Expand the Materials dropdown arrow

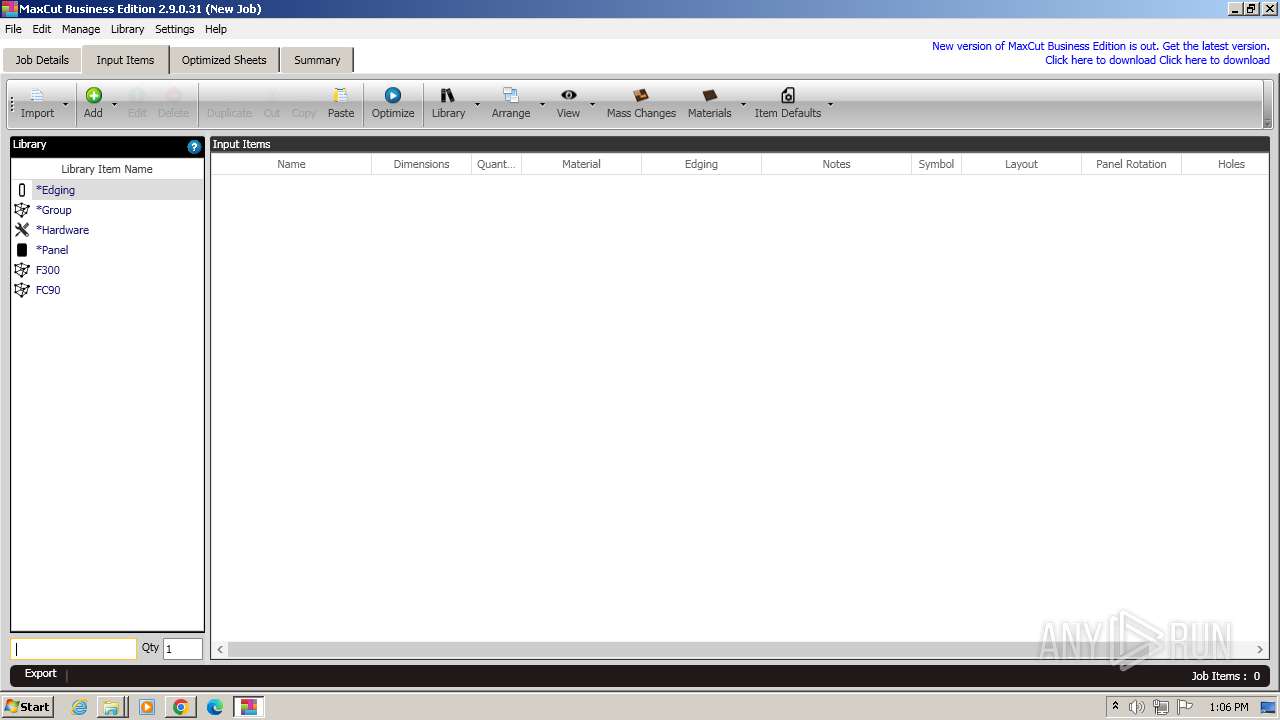[x=743, y=104]
